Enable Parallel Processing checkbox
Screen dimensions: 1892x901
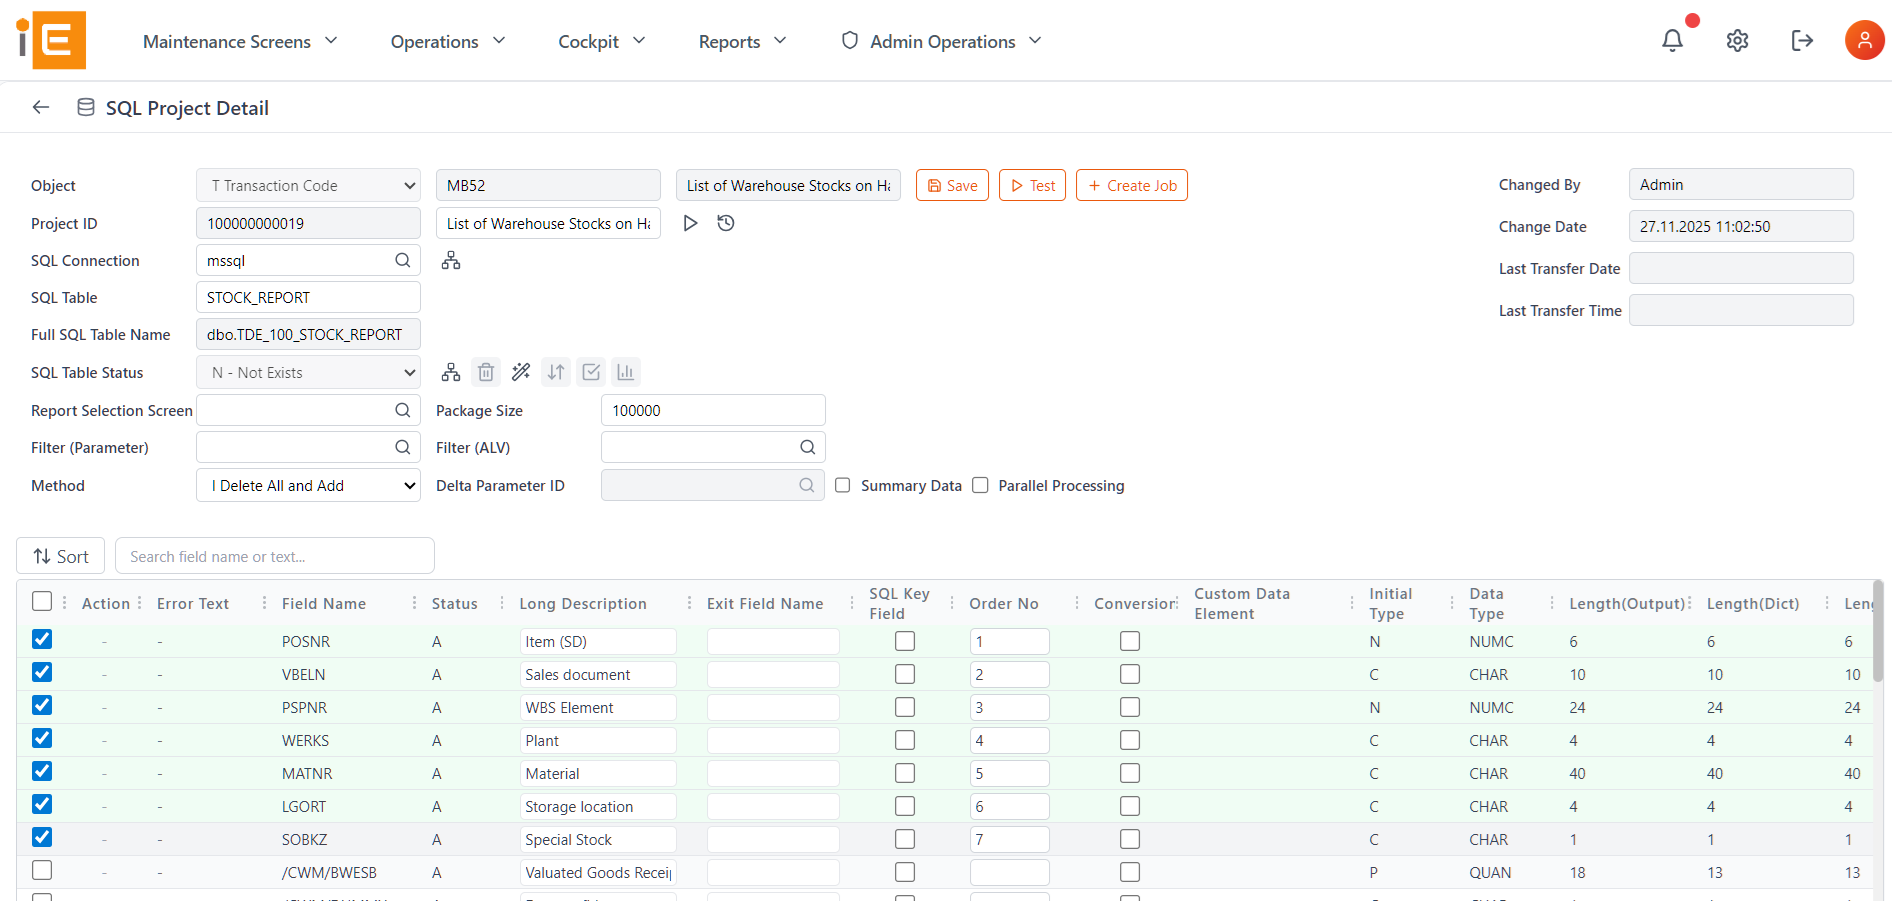(x=980, y=485)
